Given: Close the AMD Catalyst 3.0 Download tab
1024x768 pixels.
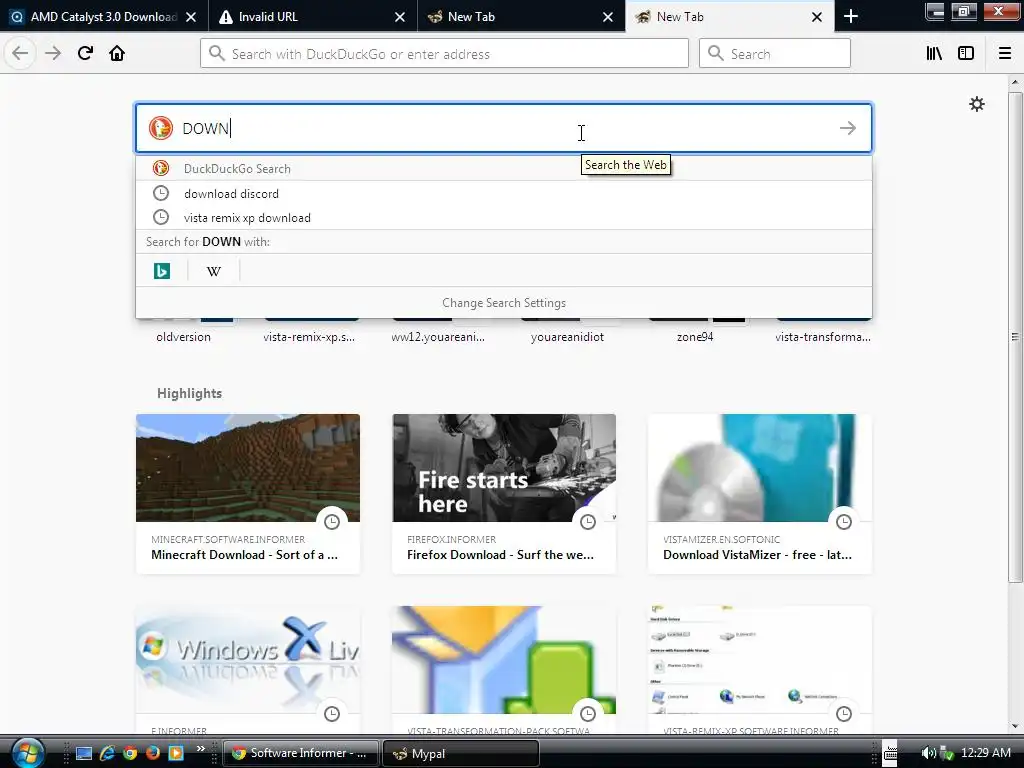Looking at the screenshot, I should [191, 17].
